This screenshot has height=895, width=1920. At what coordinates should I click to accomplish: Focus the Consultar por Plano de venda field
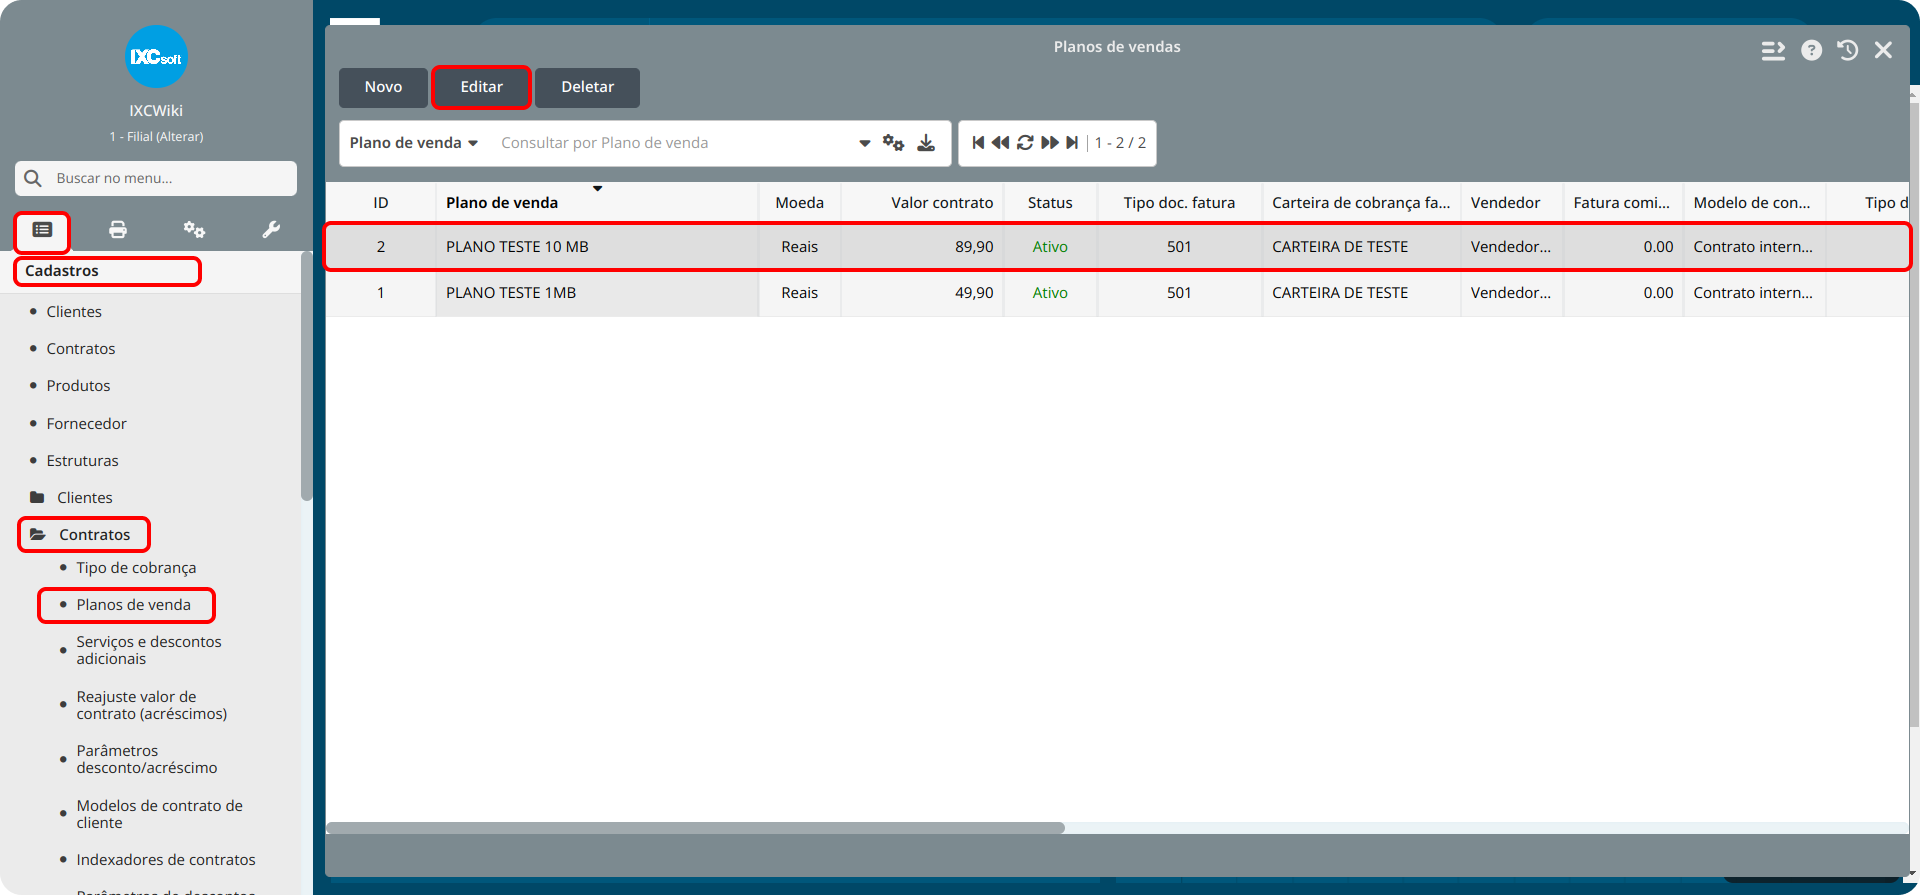tap(675, 143)
